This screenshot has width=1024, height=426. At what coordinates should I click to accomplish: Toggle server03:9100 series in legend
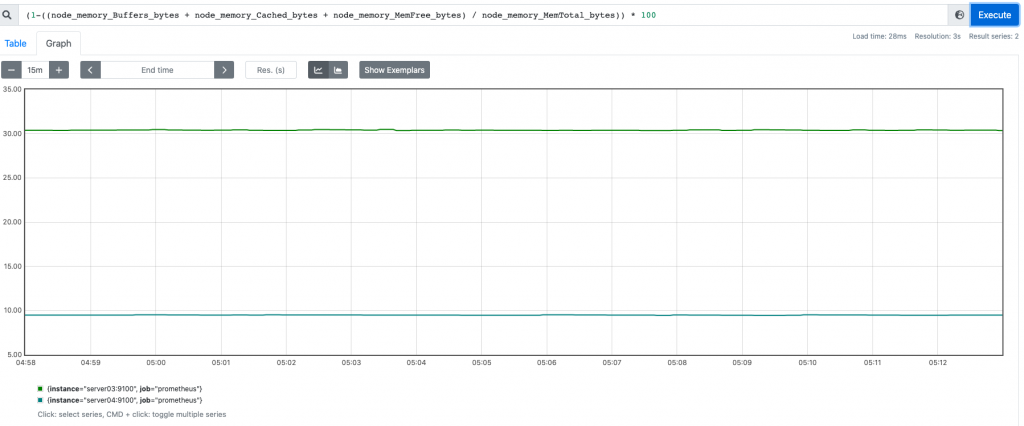125,388
